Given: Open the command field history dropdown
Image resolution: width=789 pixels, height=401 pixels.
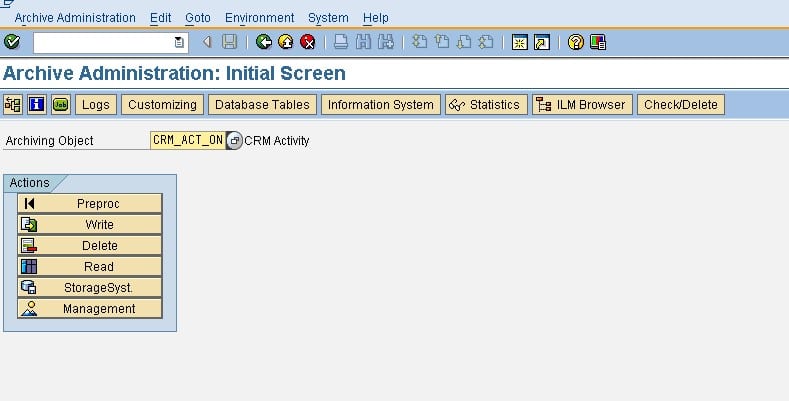Looking at the screenshot, I should 179,42.
